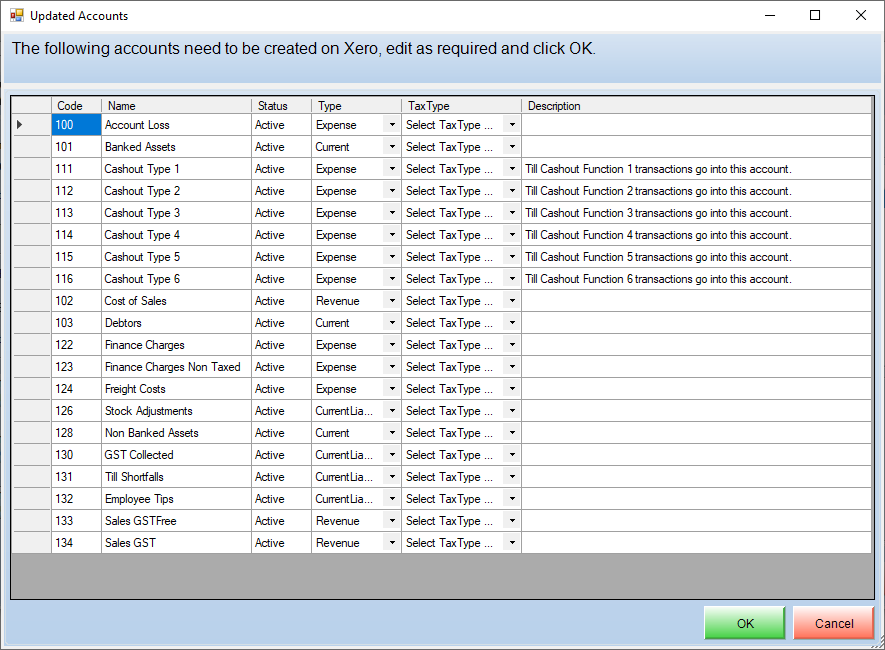Viewport: 885px width, 650px height.
Task: Open the Type dropdown for Stock Adjustments
Action: click(392, 411)
